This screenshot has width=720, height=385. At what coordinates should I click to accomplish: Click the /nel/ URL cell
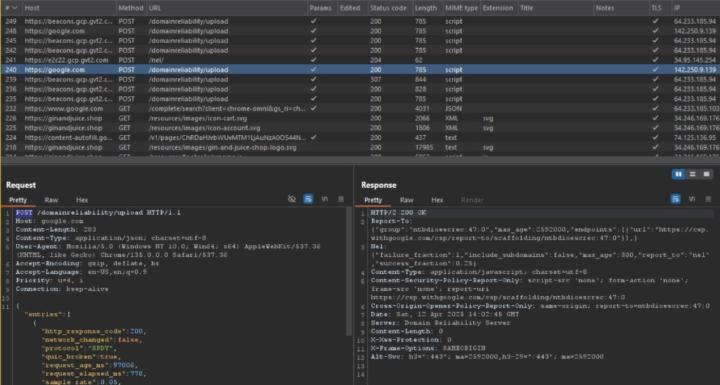click(x=156, y=60)
